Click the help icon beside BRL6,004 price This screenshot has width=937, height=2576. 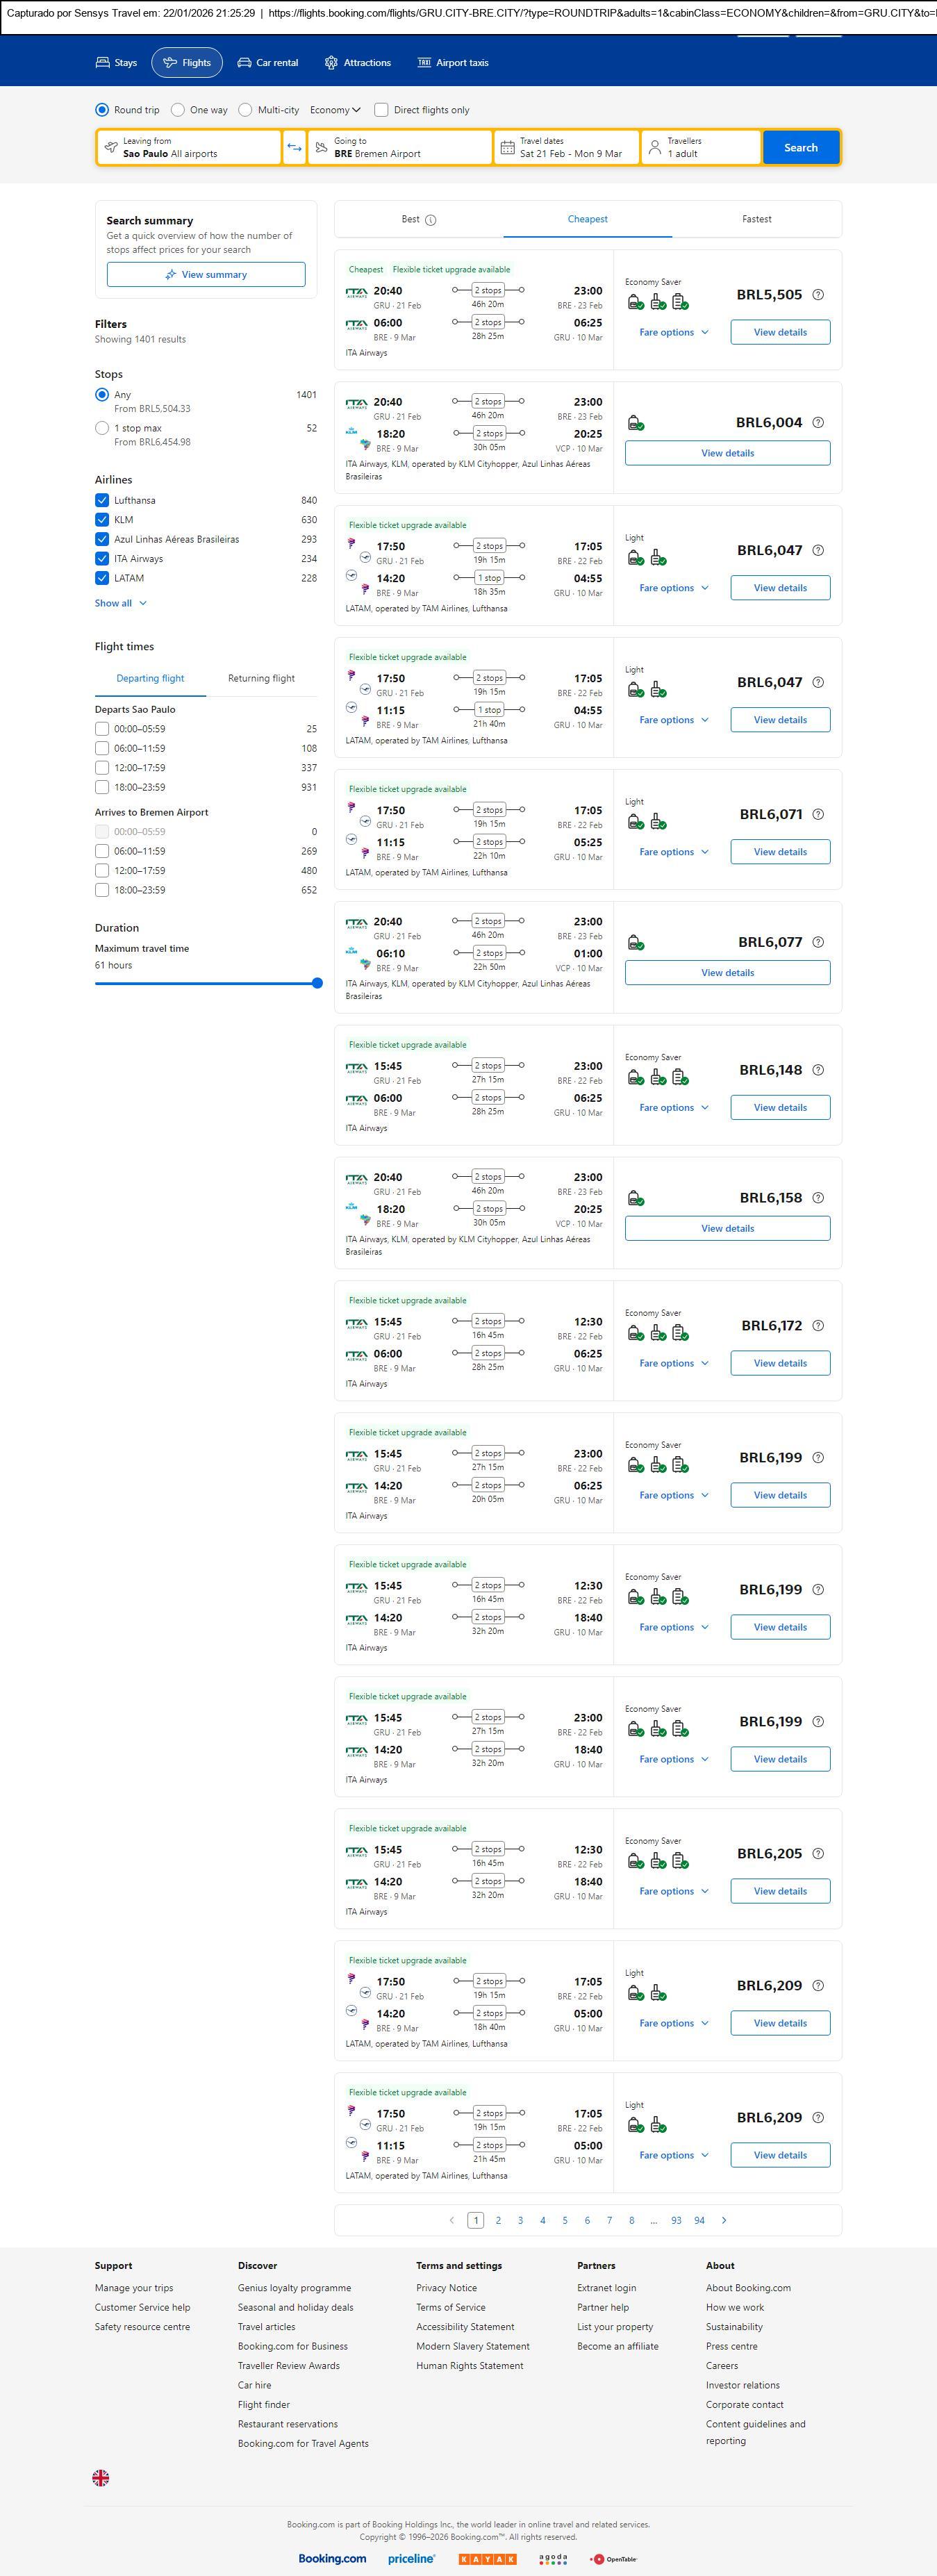[x=818, y=423]
